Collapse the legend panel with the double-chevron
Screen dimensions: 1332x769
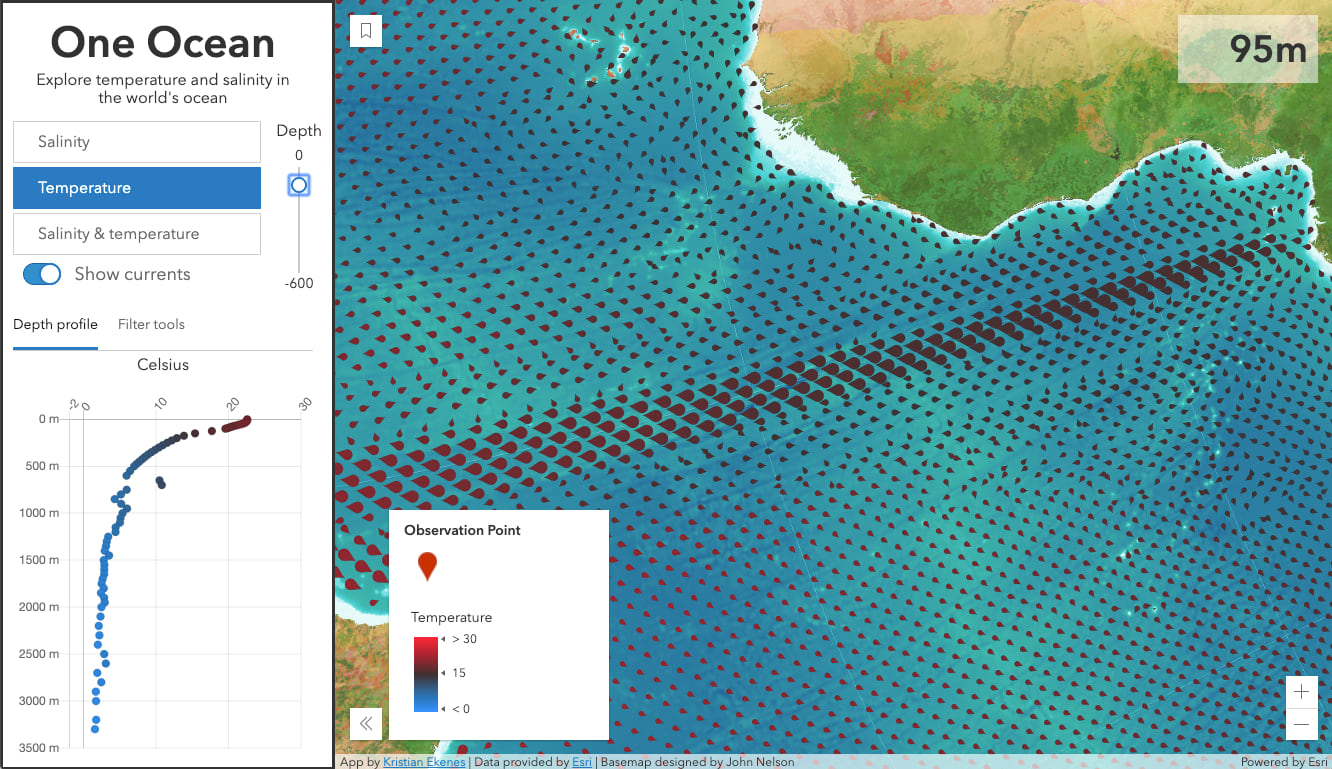(366, 724)
